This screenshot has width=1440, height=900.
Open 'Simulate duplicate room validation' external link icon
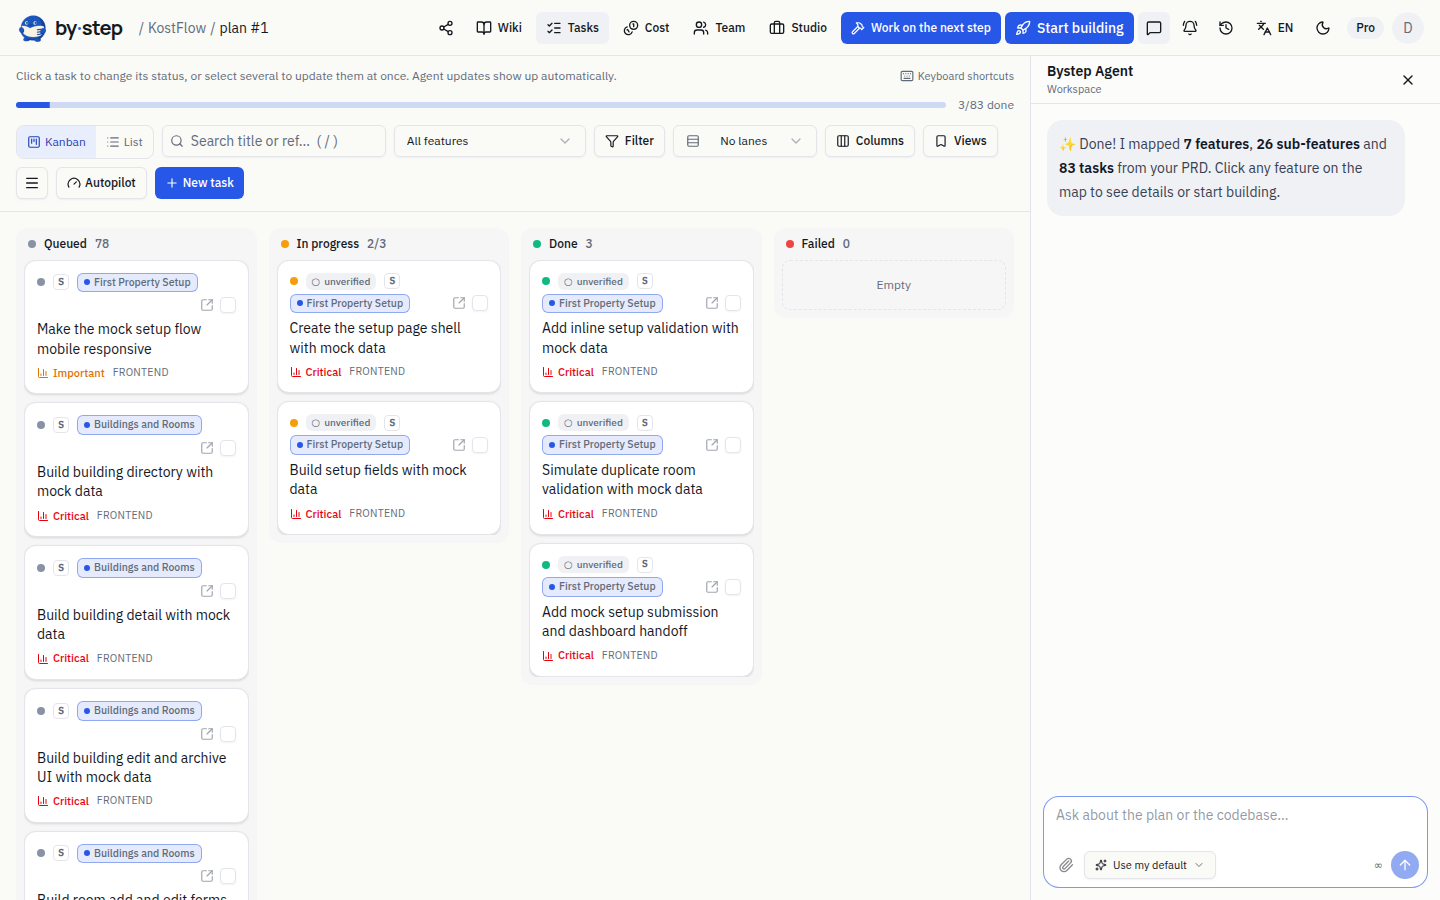tap(712, 445)
